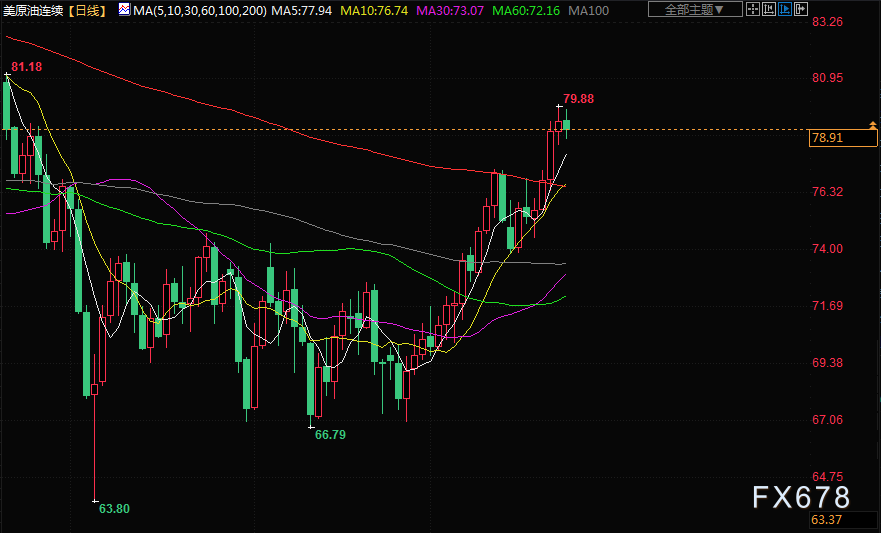Open MA(5,10,30,60,100,200) indicator settings
Viewport: 881px width, 533px height.
[200, 10]
